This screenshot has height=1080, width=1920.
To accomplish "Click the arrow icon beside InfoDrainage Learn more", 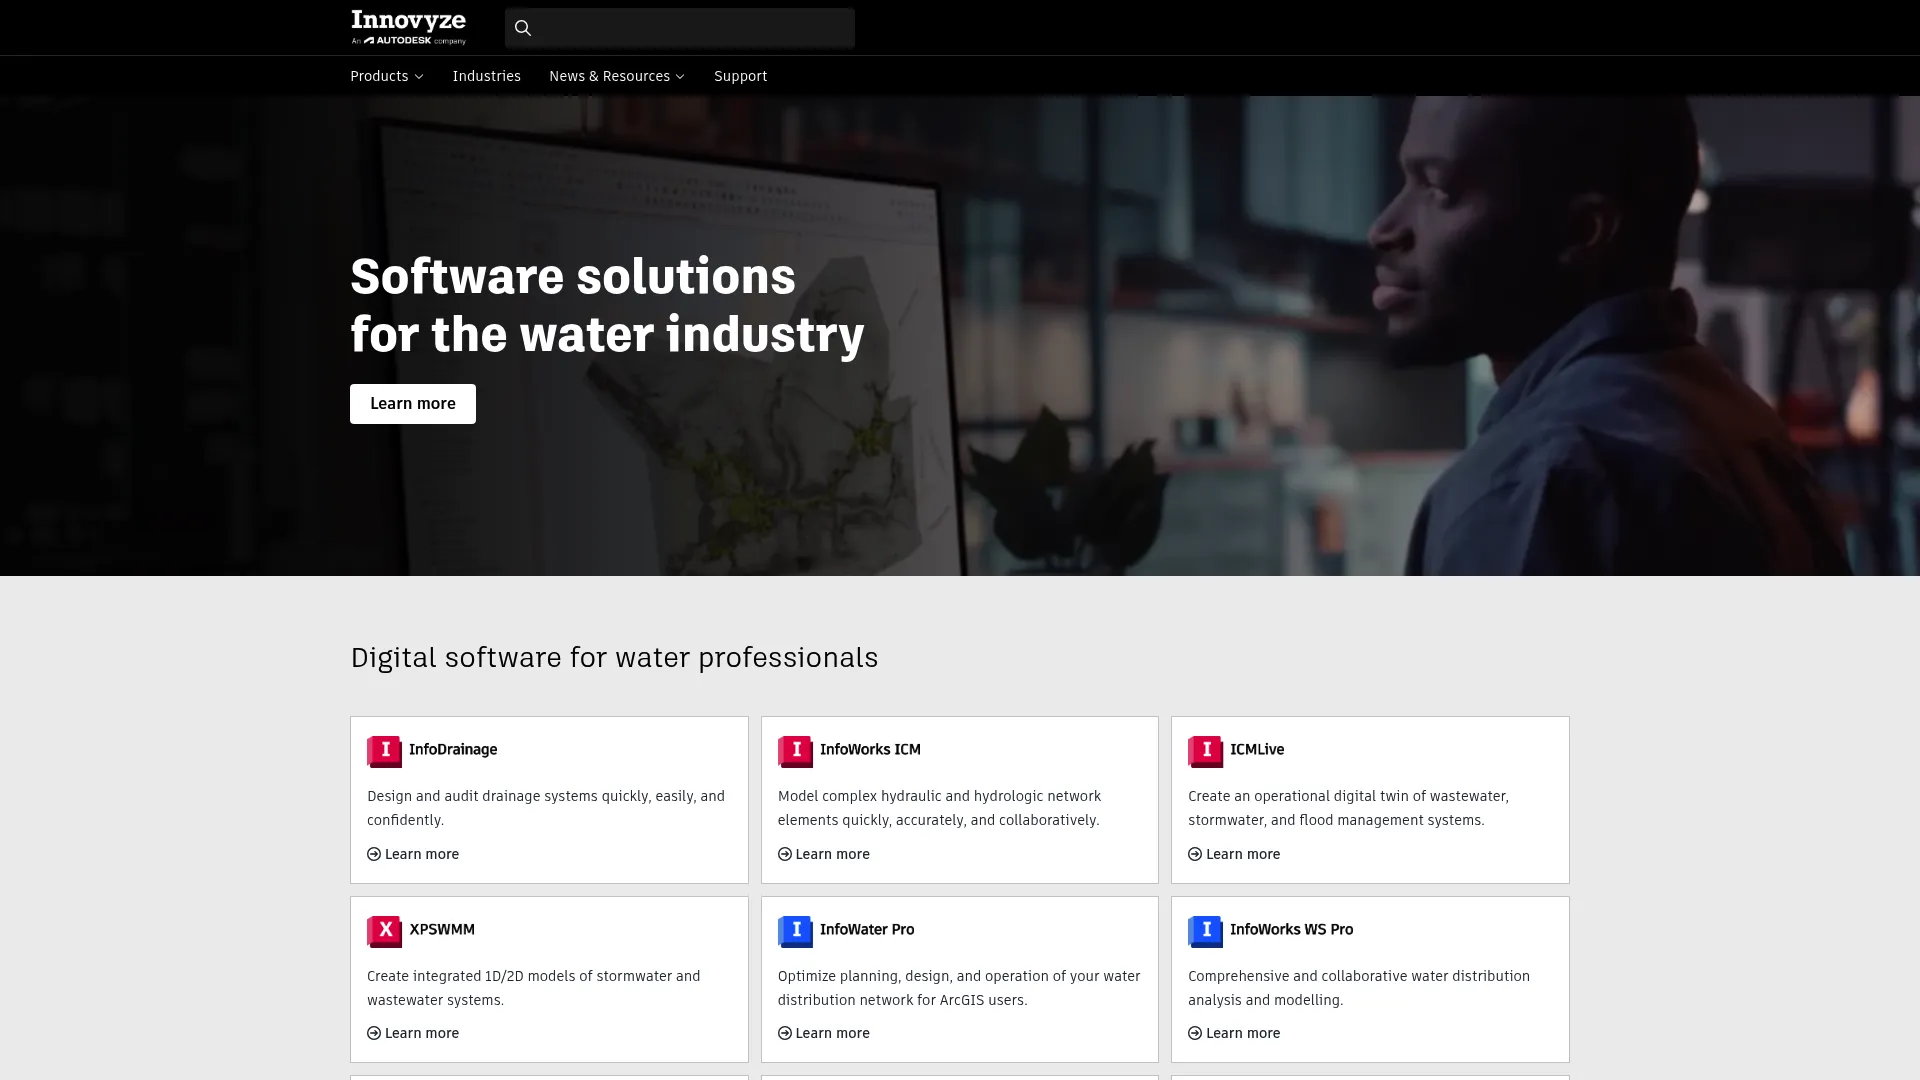I will (x=374, y=854).
